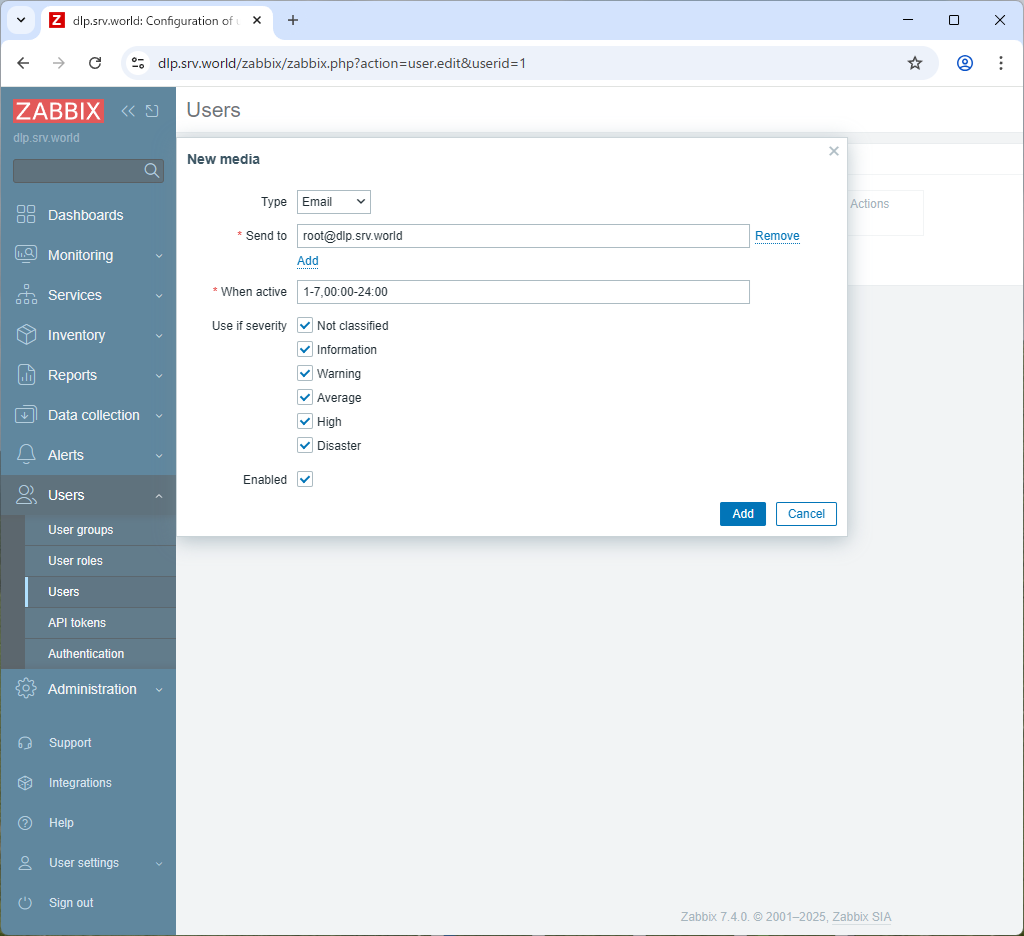Click the Reports chart icon
The width and height of the screenshot is (1024, 936).
pos(26,374)
